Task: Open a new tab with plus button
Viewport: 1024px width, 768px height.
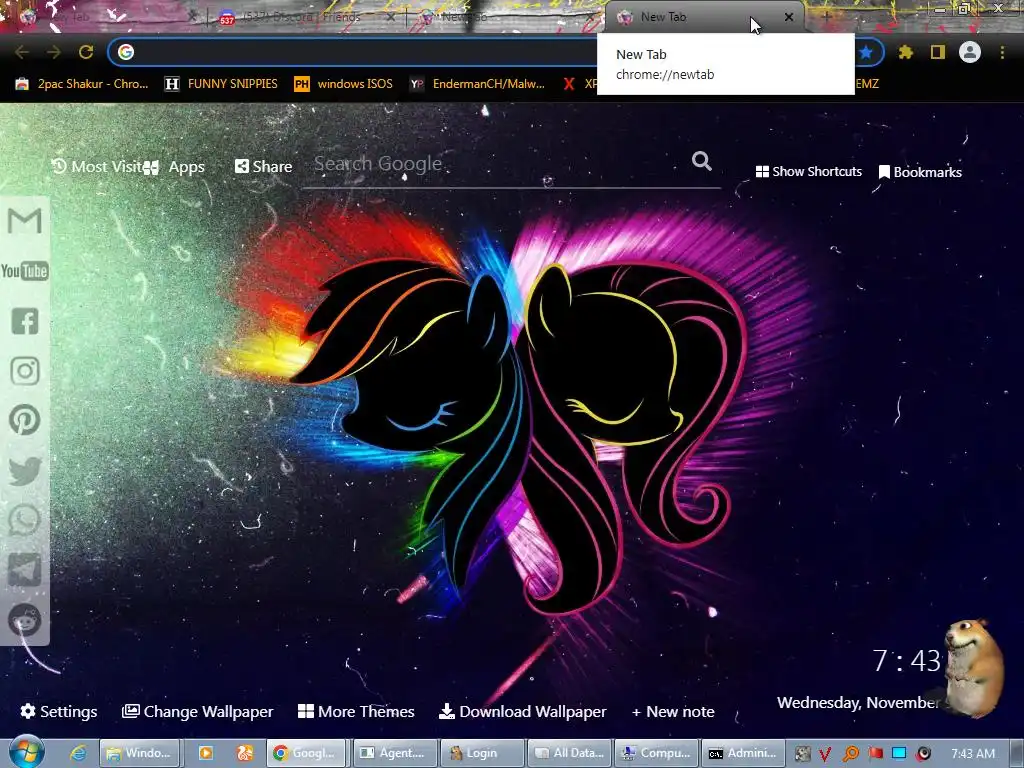Action: [x=826, y=17]
